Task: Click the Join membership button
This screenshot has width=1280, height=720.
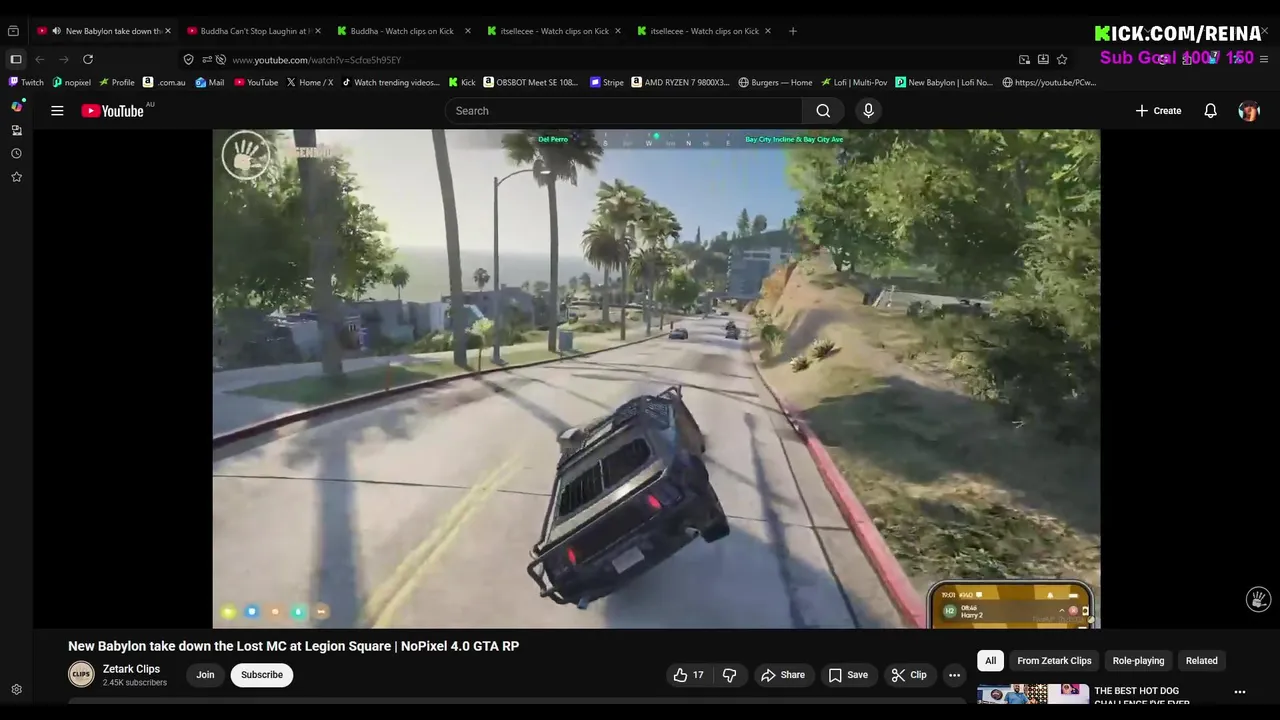Action: pyautogui.click(x=205, y=675)
